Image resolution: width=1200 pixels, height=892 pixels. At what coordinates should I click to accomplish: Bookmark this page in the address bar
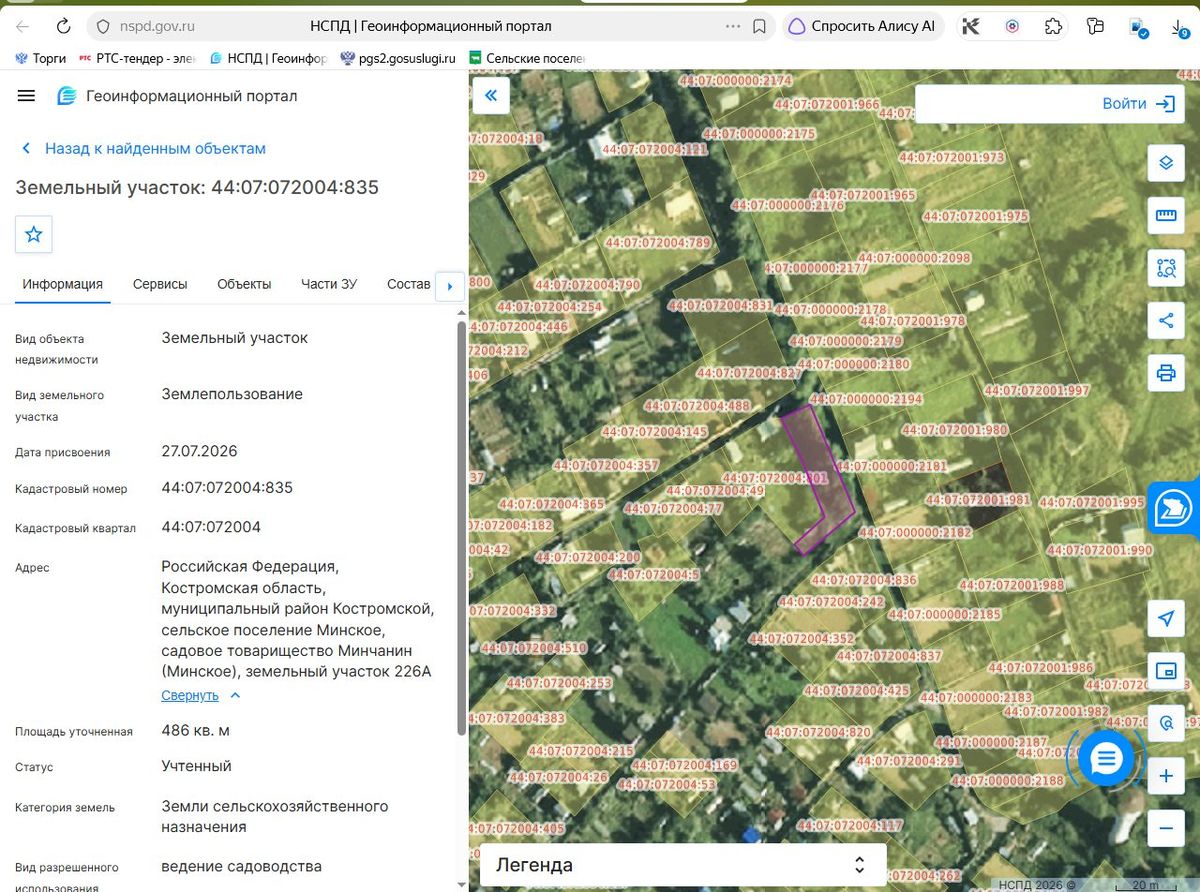[759, 26]
